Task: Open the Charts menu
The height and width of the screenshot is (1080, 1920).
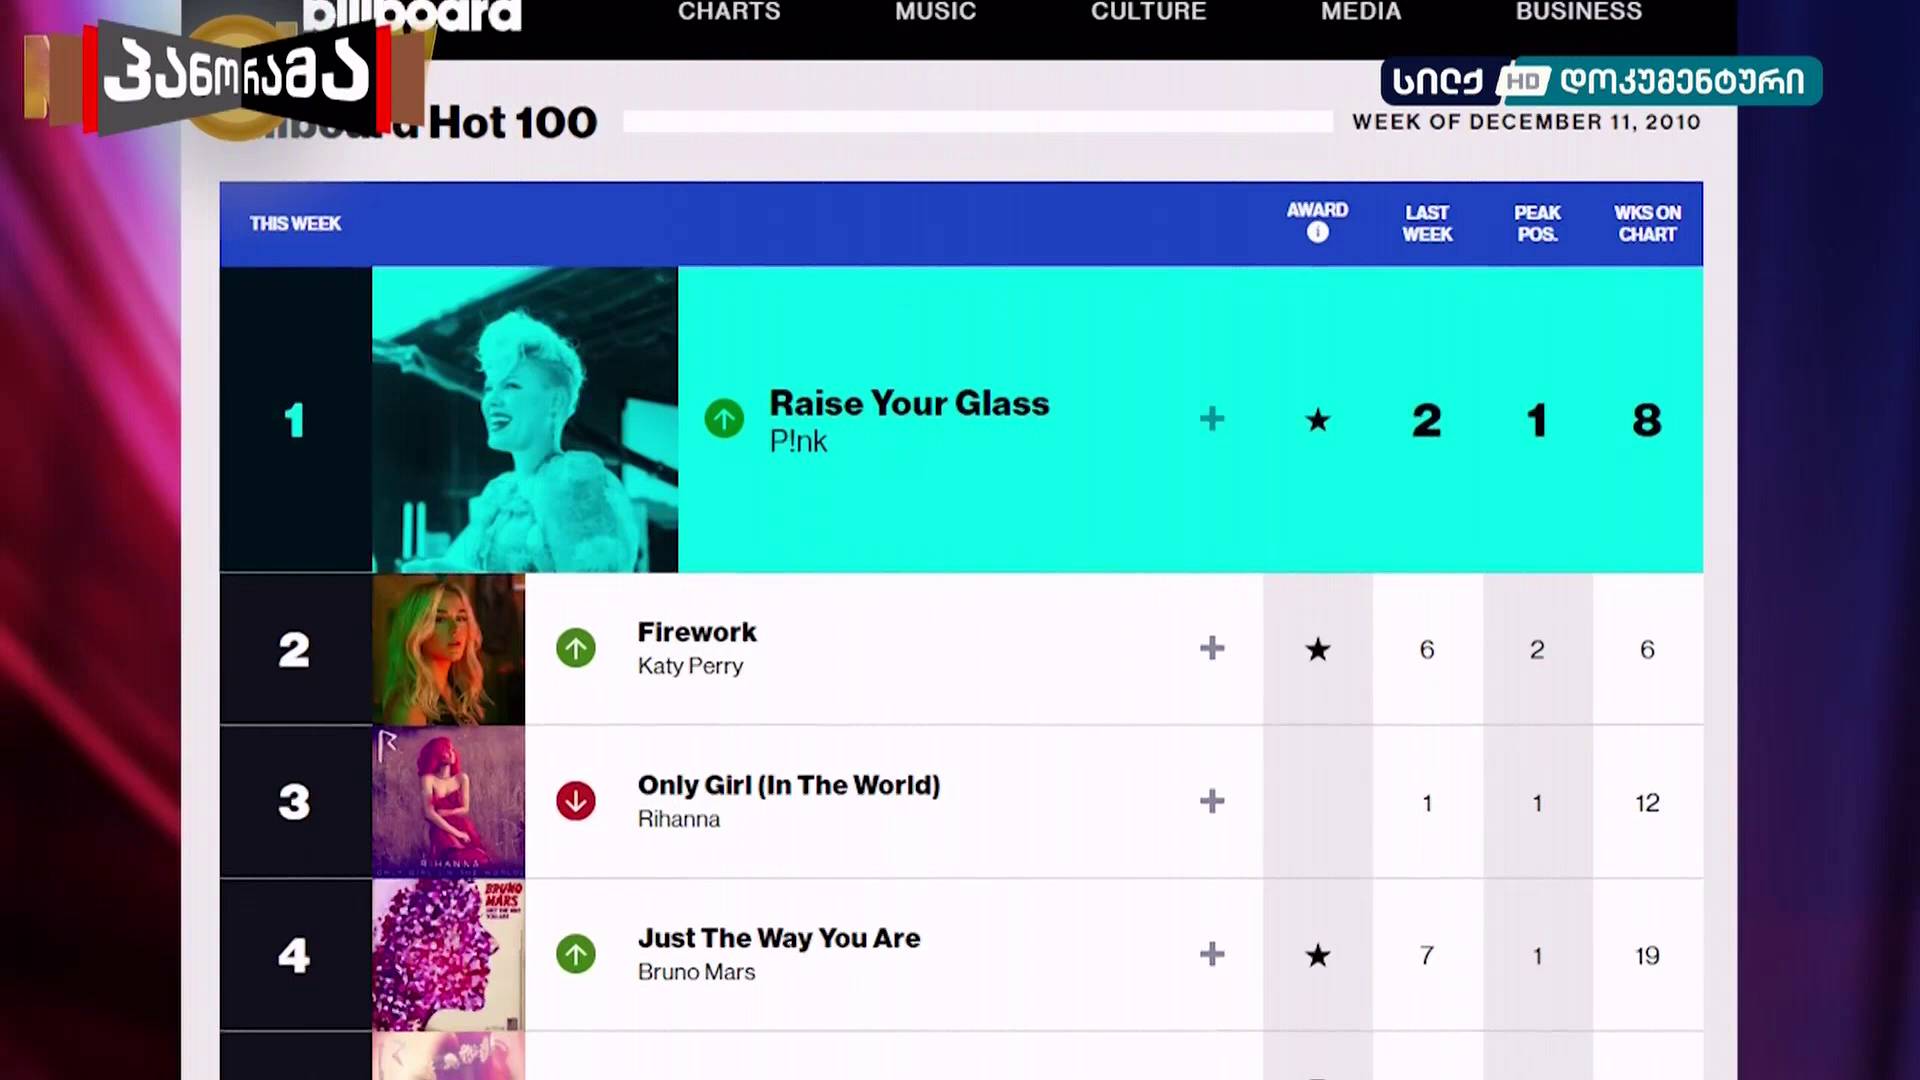Action: tap(729, 12)
